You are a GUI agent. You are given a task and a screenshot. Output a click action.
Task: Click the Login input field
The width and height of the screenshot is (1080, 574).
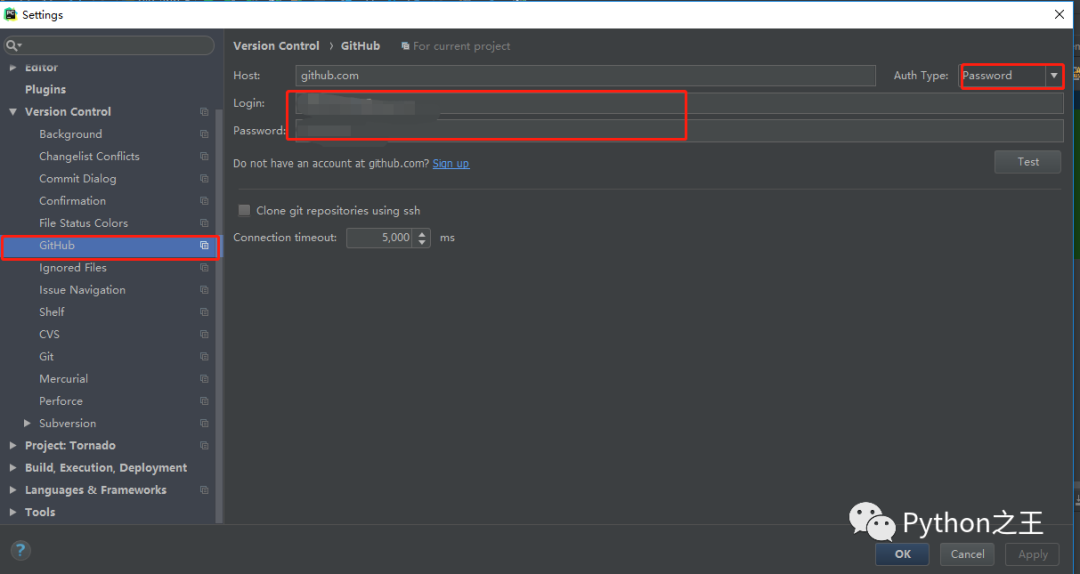pos(679,103)
